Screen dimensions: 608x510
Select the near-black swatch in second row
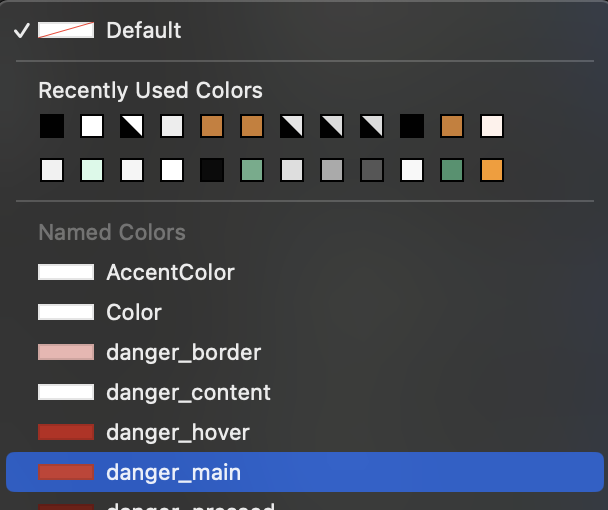coord(212,170)
